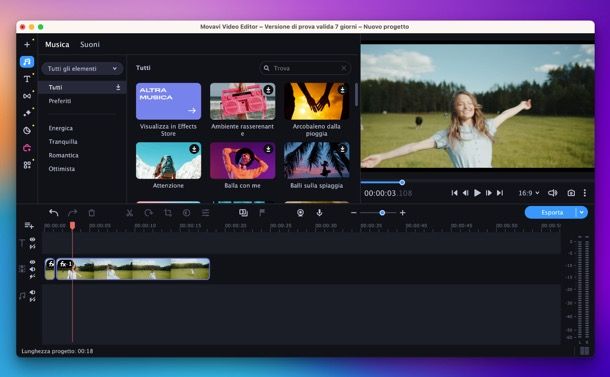Image resolution: width=610 pixels, height=377 pixels.
Task: Rotate the selected clip
Action: pyautogui.click(x=148, y=213)
